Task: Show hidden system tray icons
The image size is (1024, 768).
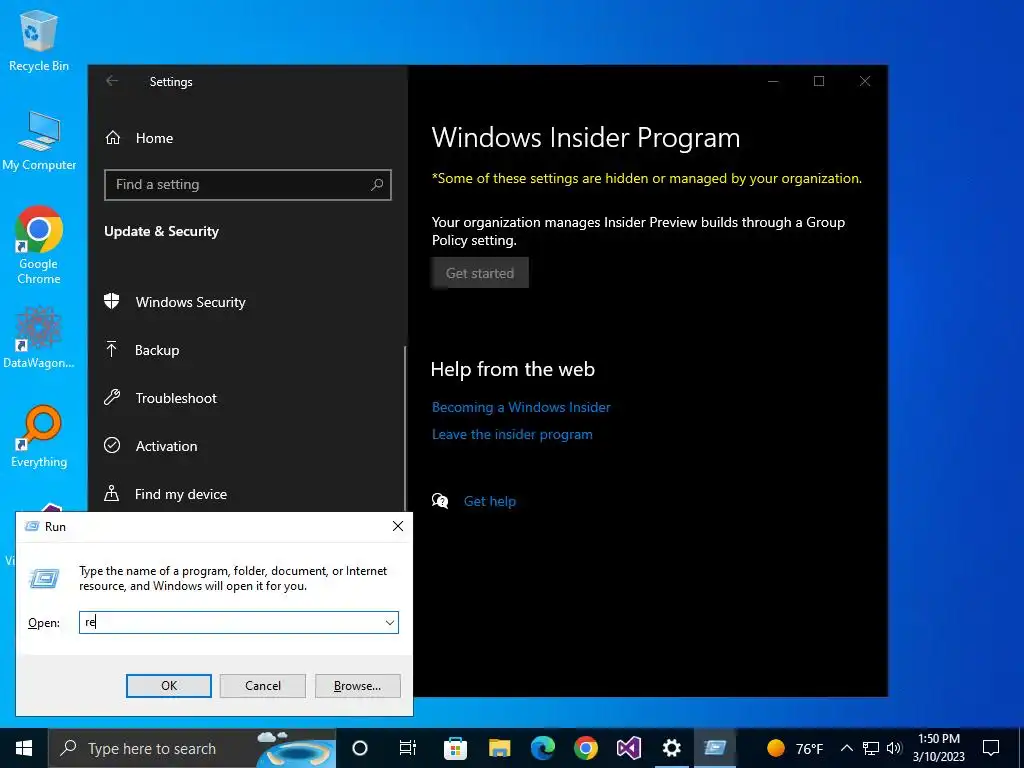Action: 846,748
